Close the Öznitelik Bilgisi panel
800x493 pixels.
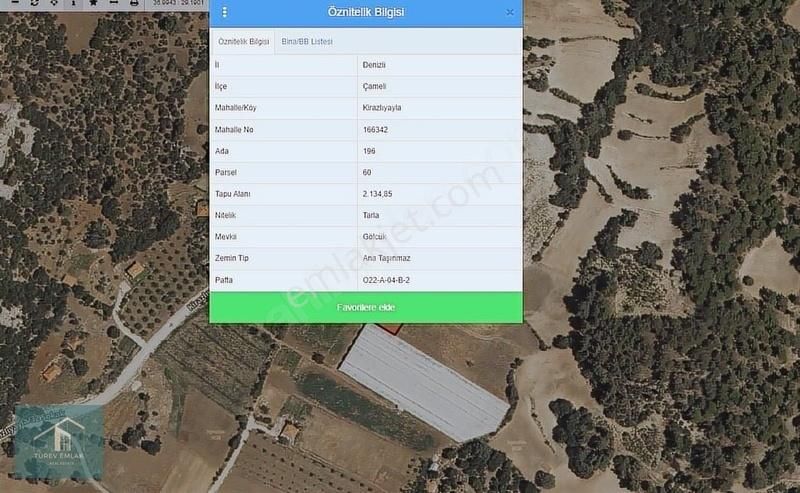[x=510, y=12]
